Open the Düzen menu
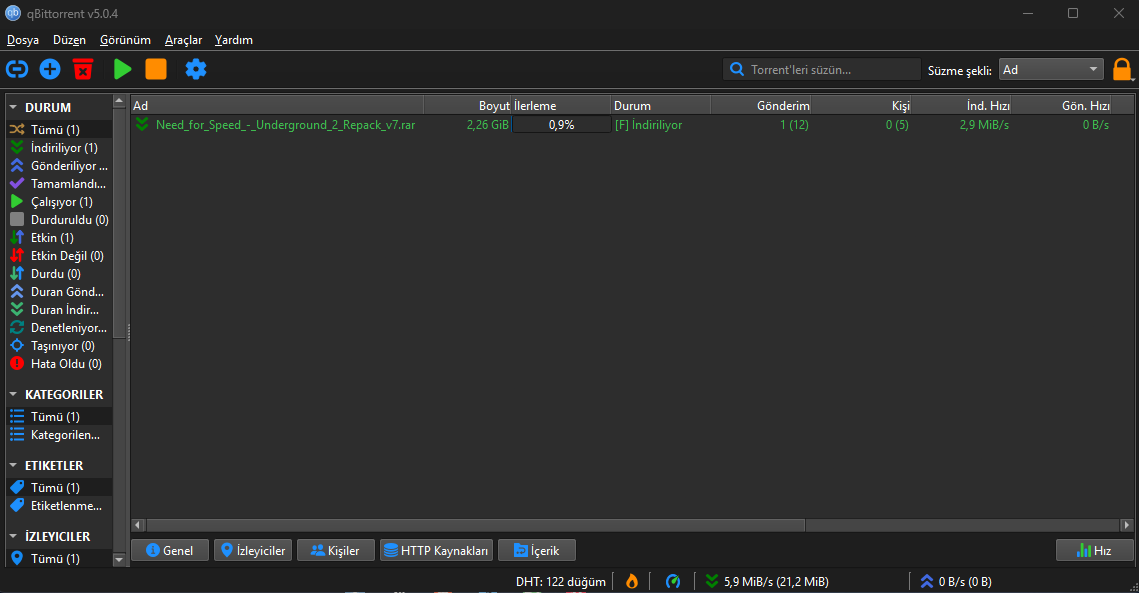Image resolution: width=1139 pixels, height=593 pixels. [69, 40]
